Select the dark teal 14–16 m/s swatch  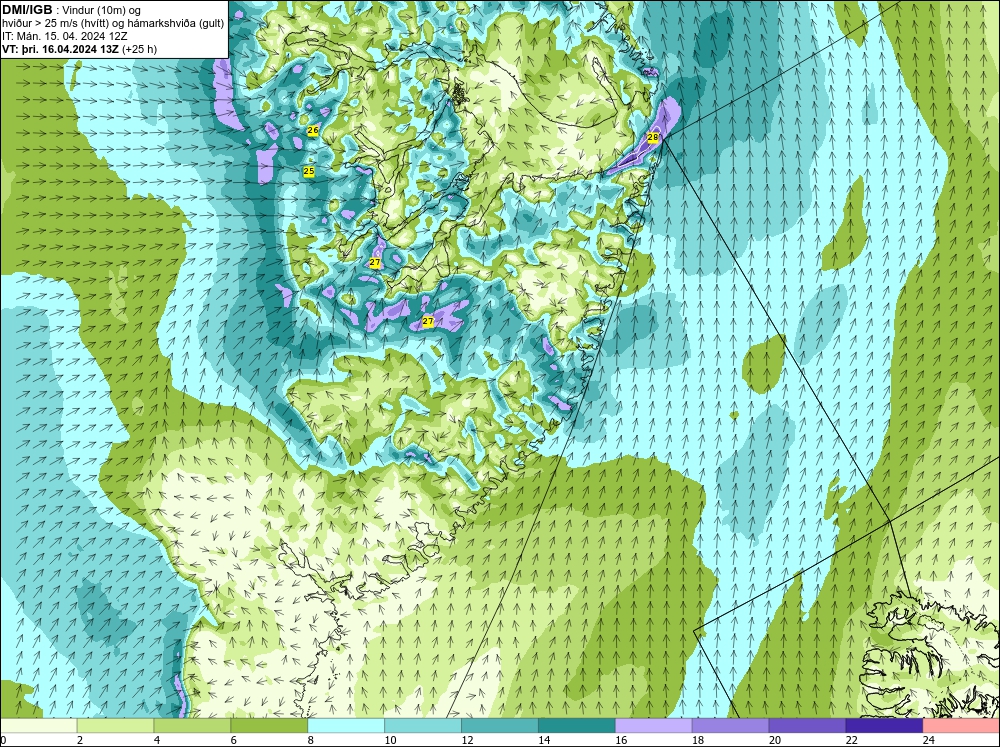(x=577, y=725)
